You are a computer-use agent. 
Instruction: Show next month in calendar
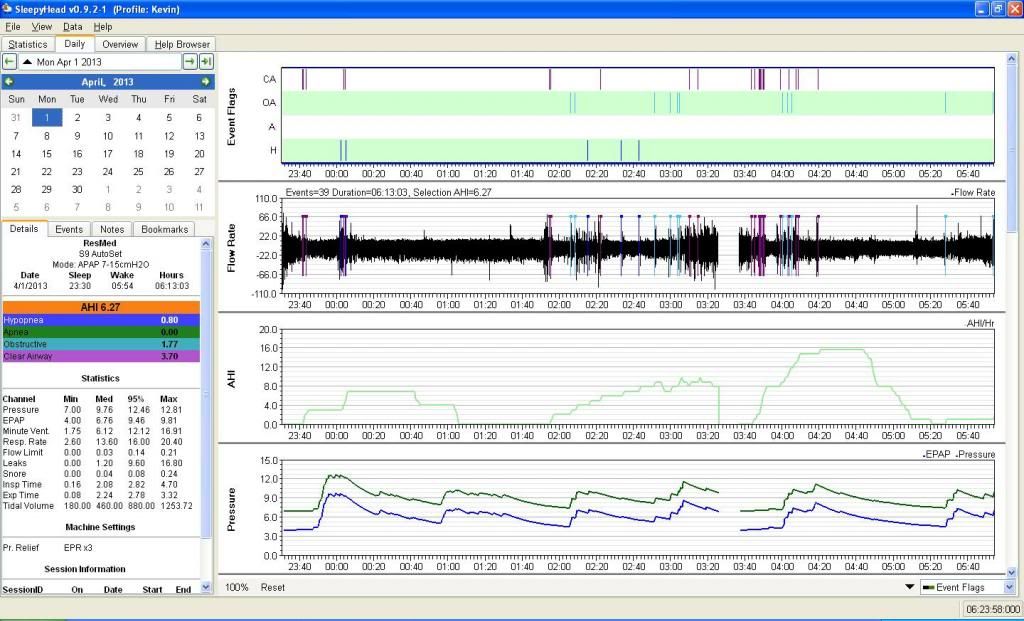(206, 82)
